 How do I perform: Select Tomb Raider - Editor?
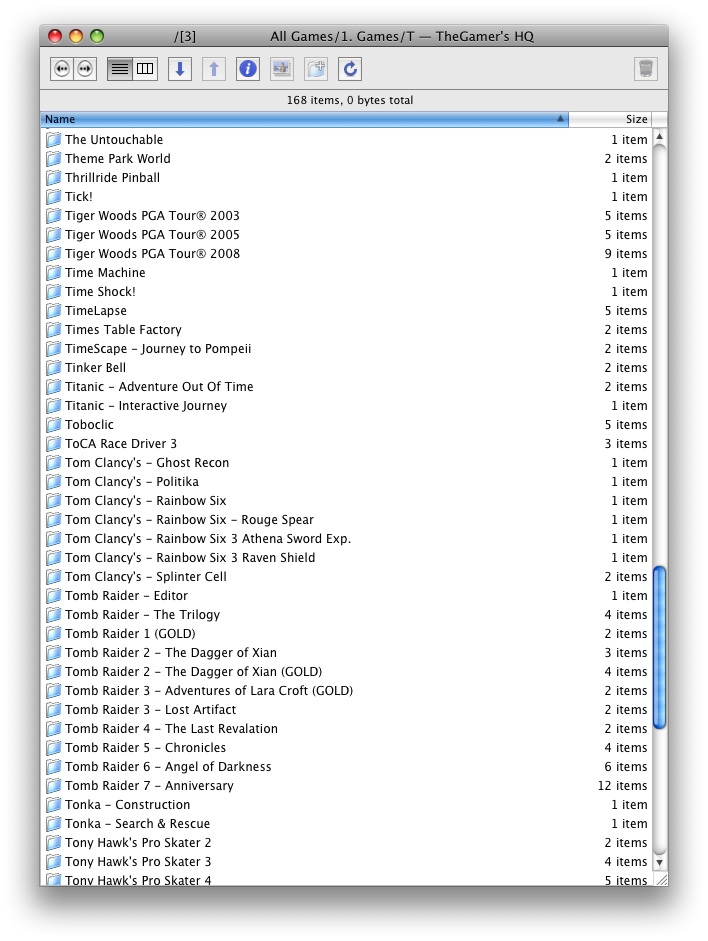126,596
